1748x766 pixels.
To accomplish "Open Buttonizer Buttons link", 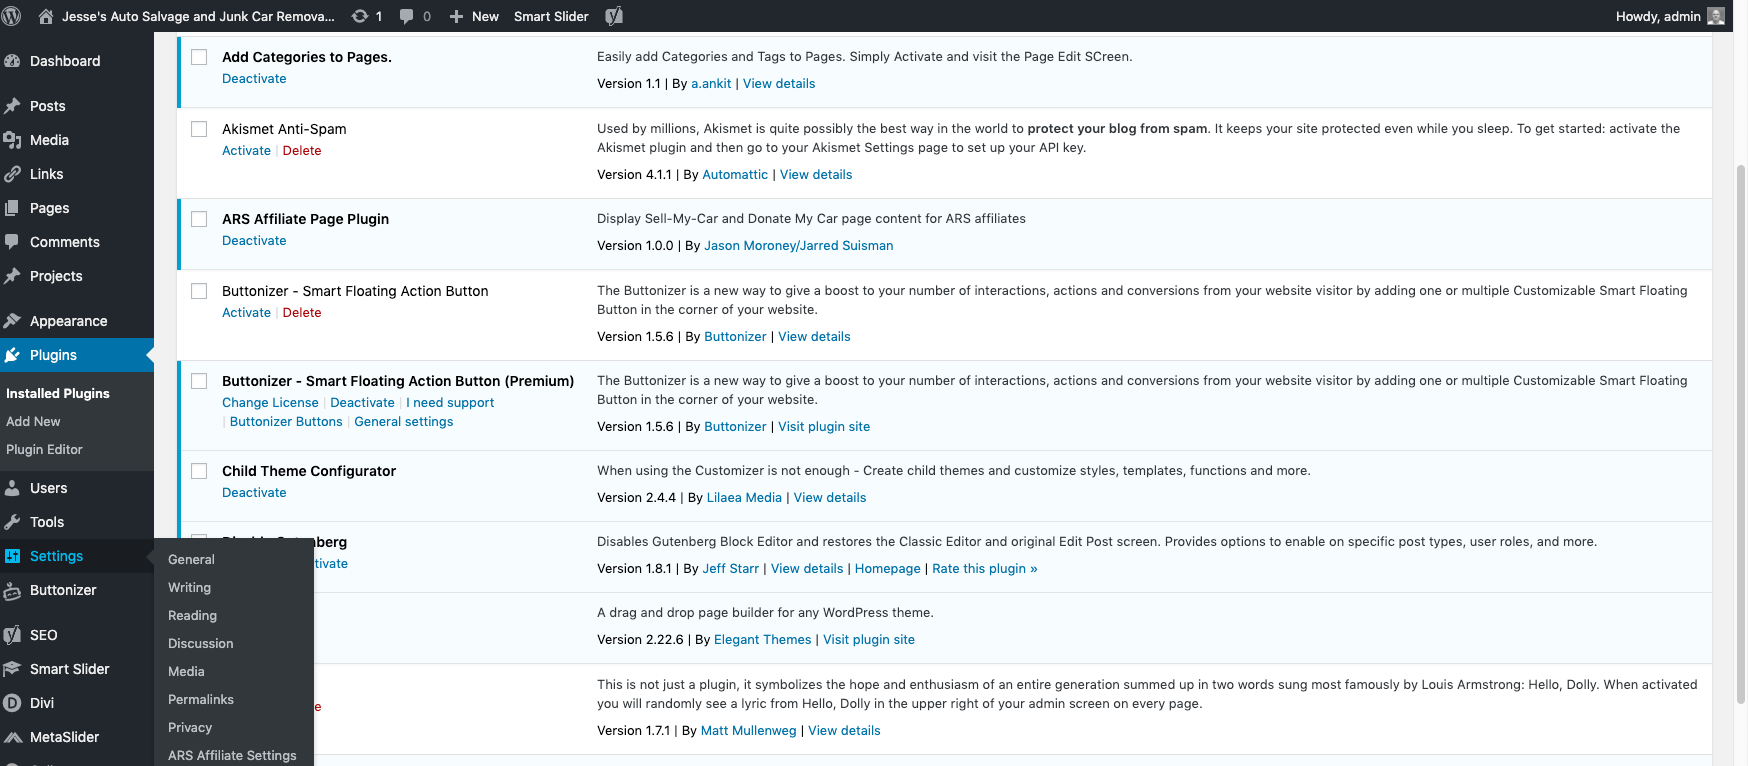I will coord(286,422).
